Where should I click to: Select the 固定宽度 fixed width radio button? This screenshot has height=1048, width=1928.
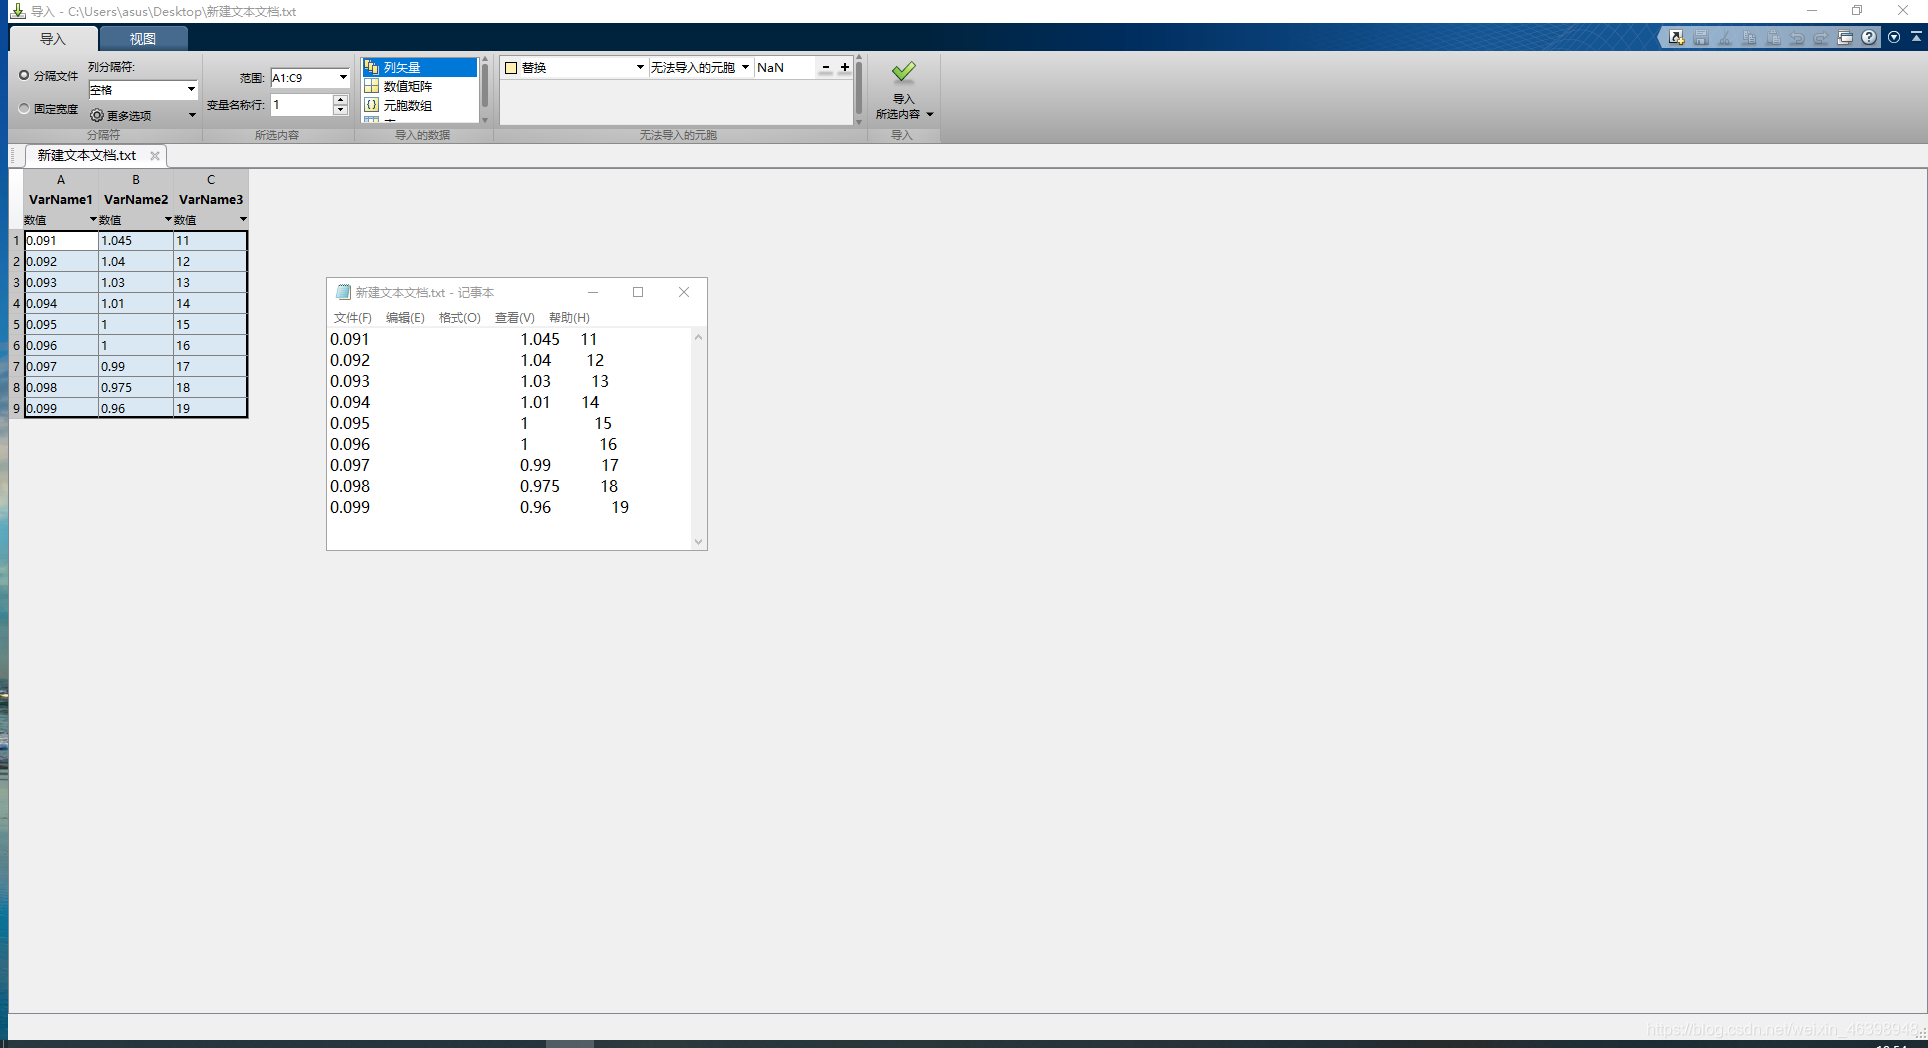[24, 108]
